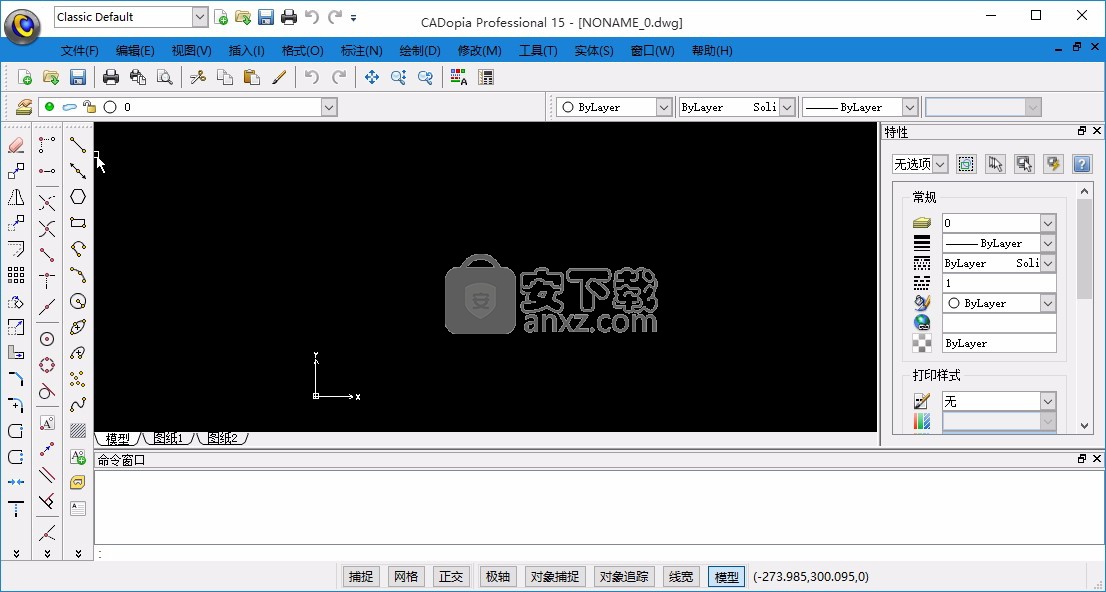Open the ByLayer color dropdown in toolbar
The image size is (1106, 592).
(663, 107)
